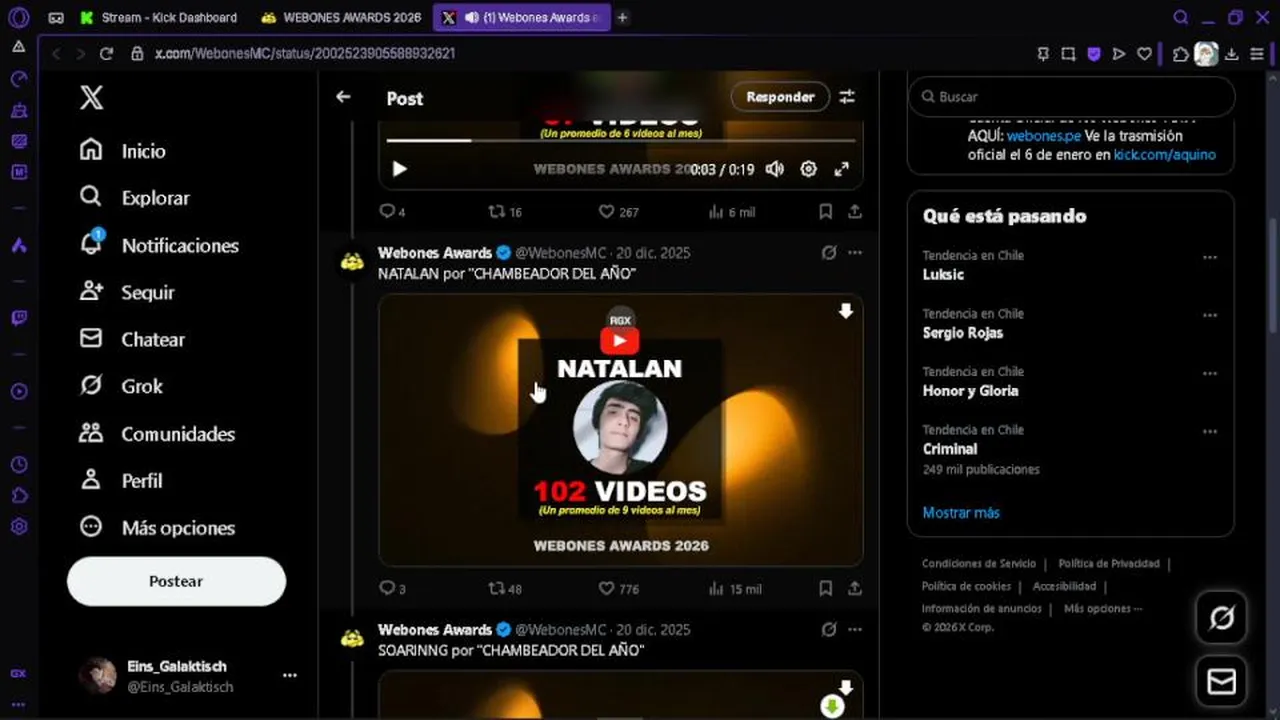
Task: Bookmark the post with 267 likes
Action: [825, 212]
